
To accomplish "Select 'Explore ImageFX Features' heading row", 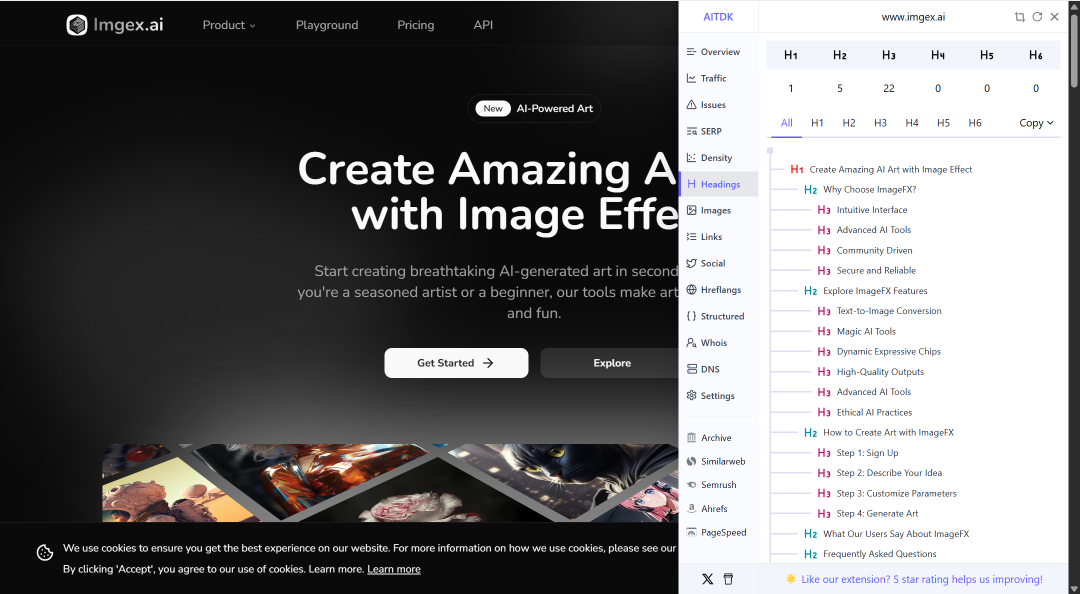I will (866, 291).
